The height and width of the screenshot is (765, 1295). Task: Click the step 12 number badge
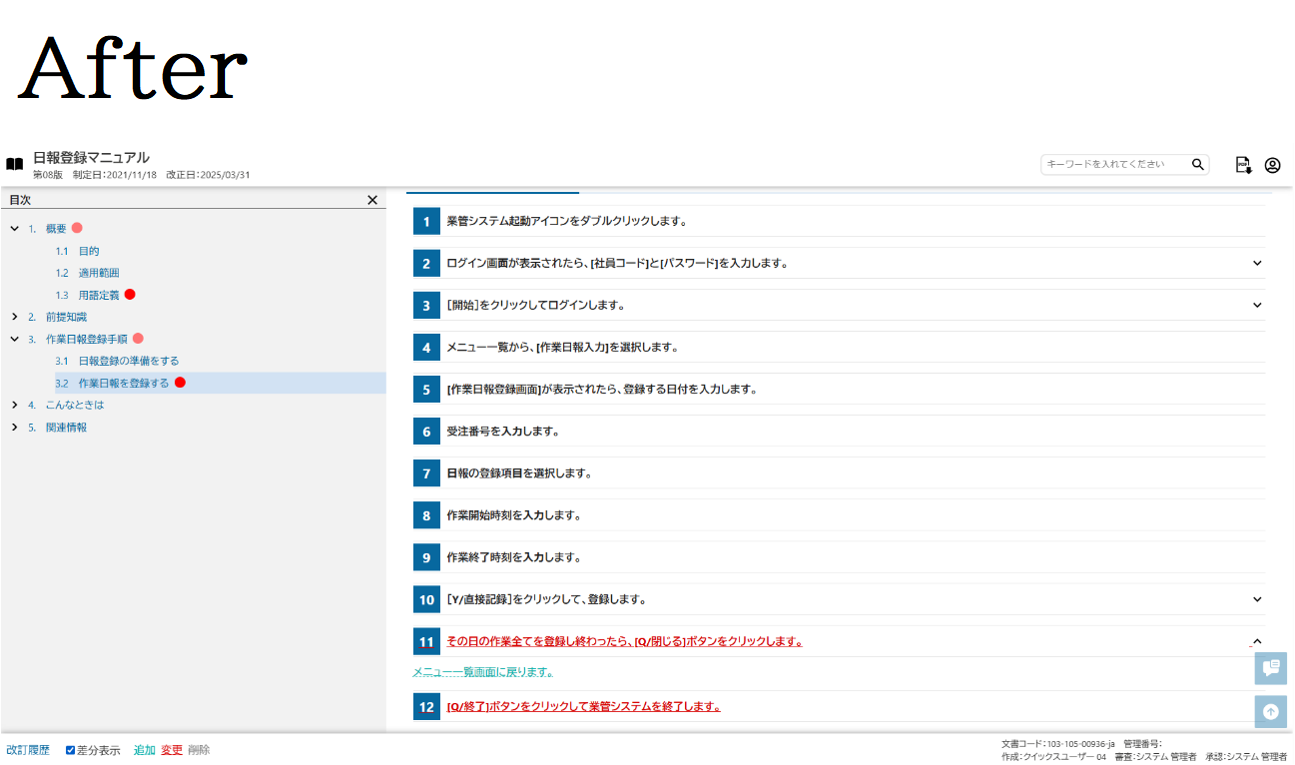tap(427, 707)
